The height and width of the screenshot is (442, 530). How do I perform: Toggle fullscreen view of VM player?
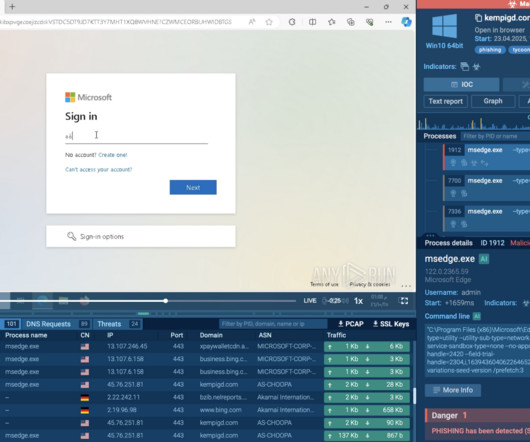pyautogui.click(x=404, y=301)
